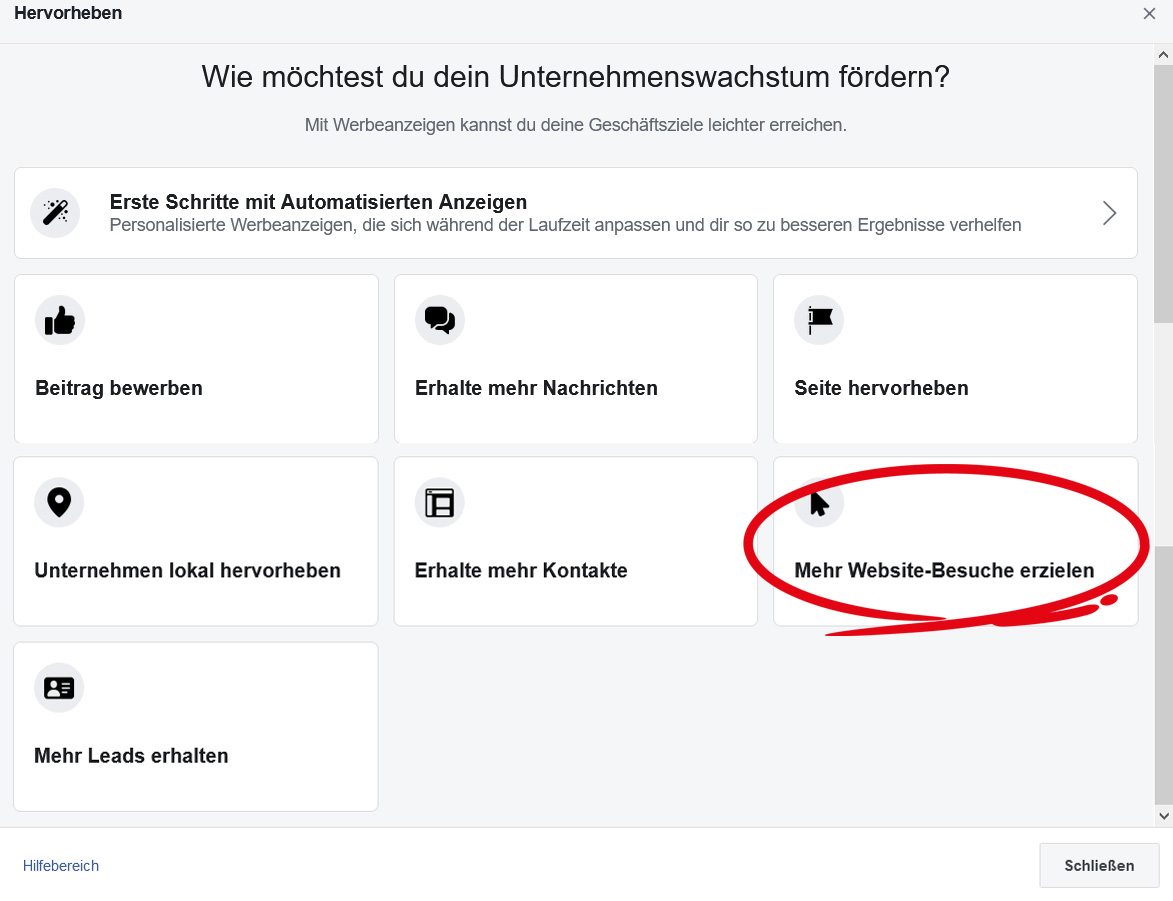
Task: Select "Erhalte mehr Nachrichten" goal
Action: coord(536,388)
